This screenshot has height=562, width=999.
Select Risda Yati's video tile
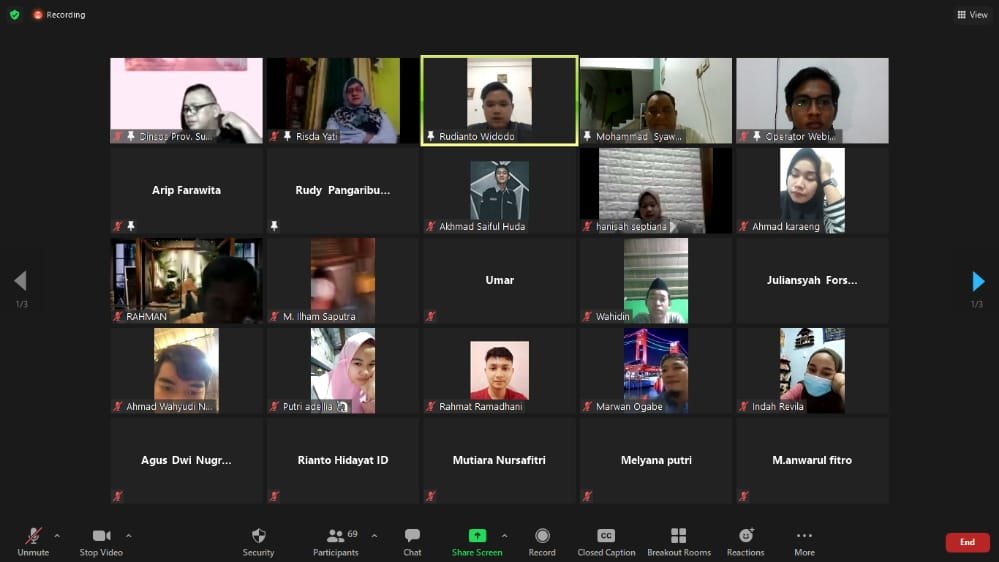[343, 101]
